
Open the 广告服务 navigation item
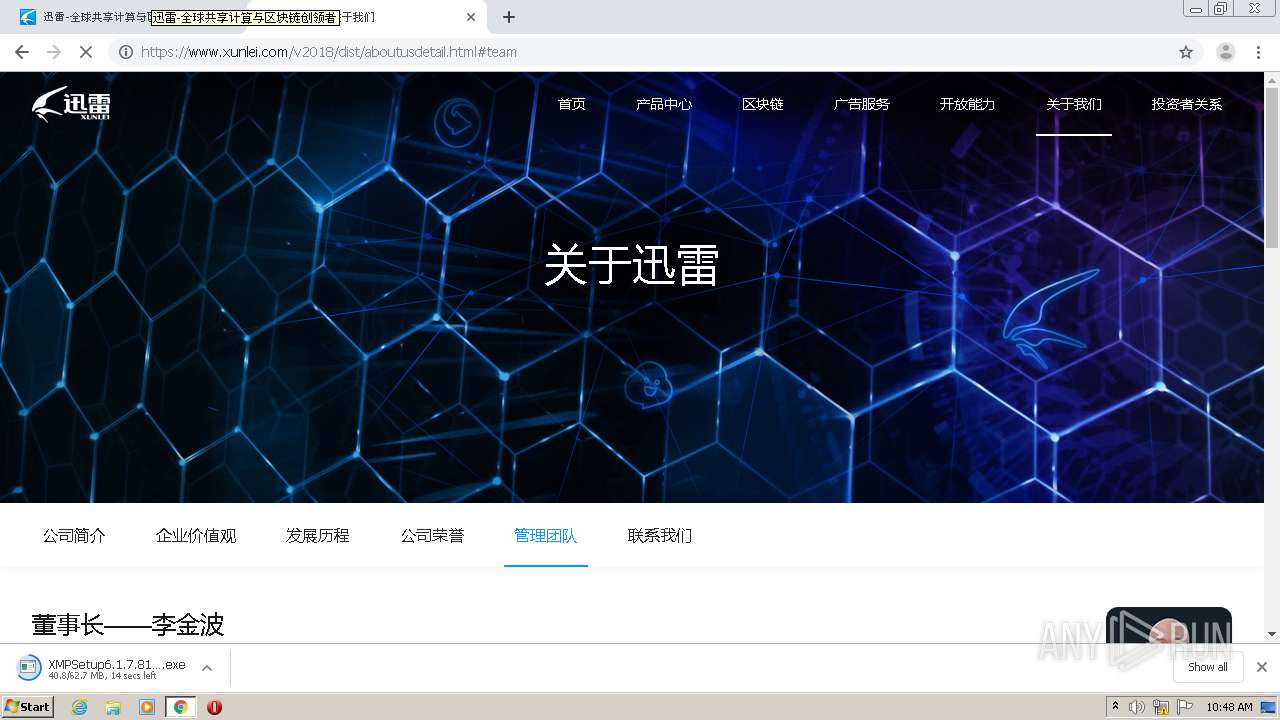tap(862, 104)
